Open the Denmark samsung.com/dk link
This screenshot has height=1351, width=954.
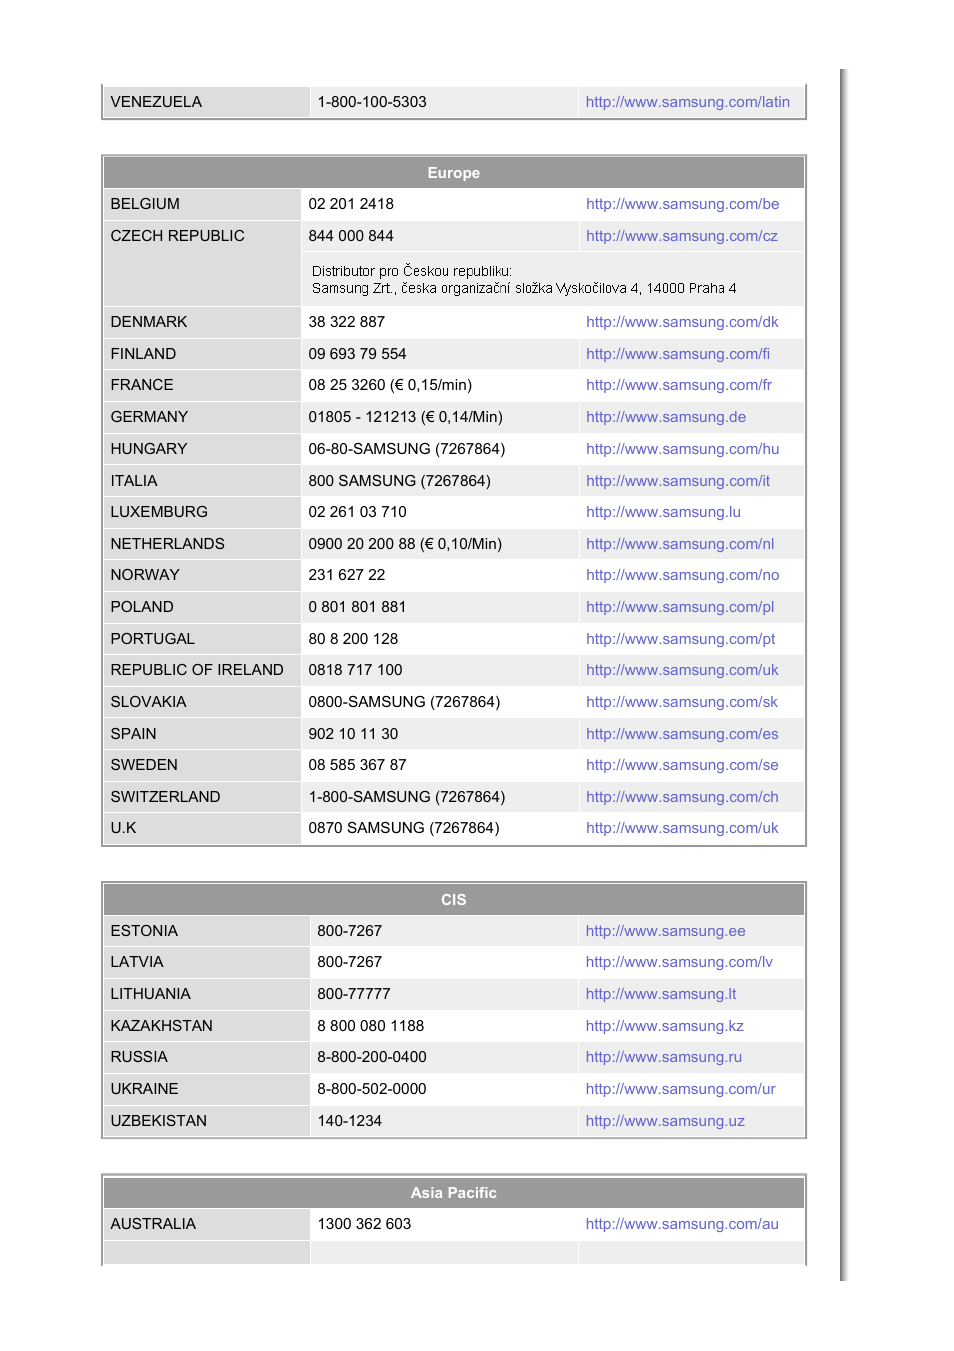(682, 322)
